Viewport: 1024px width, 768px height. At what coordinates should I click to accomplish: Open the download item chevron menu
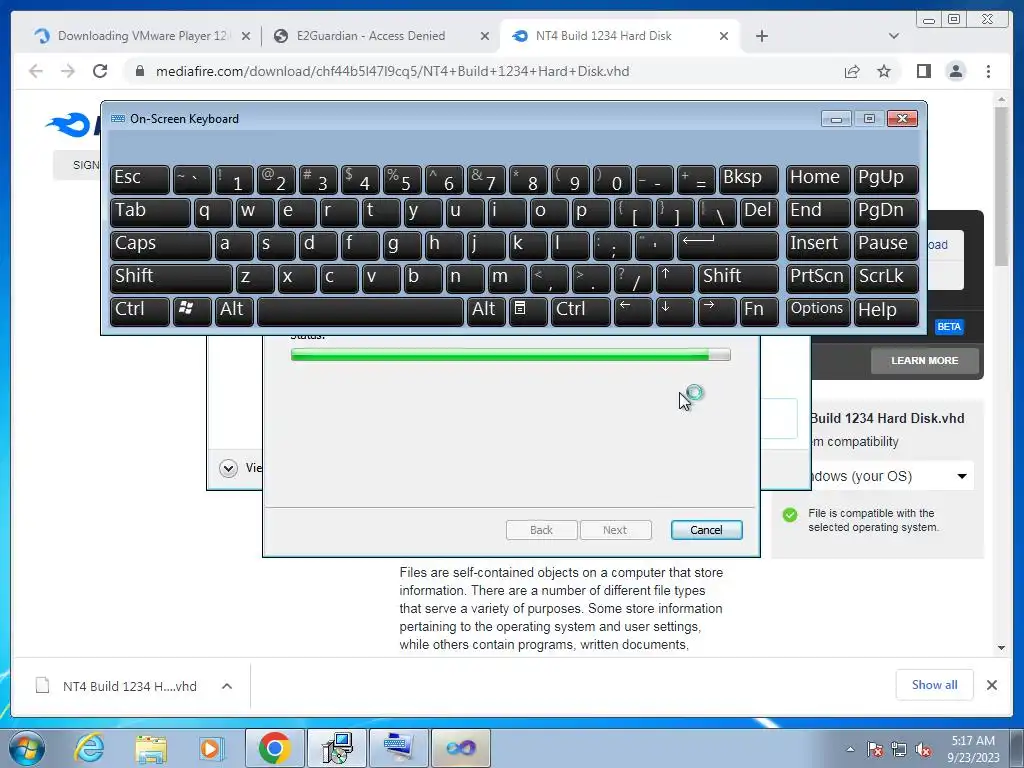point(227,686)
